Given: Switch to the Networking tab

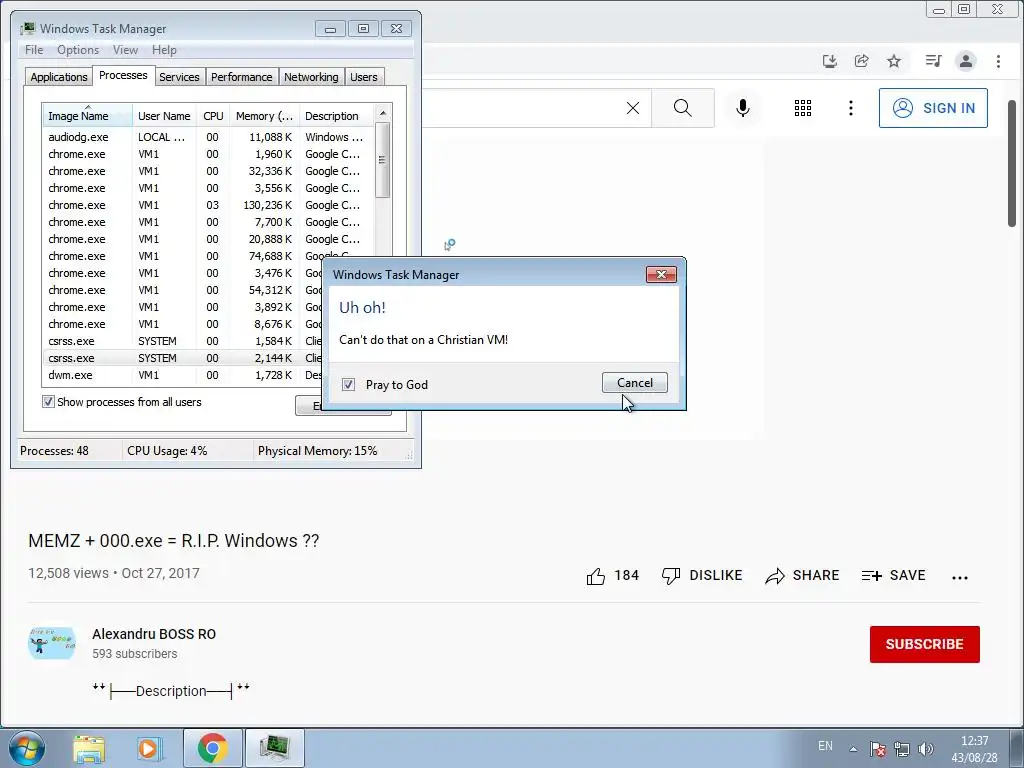Looking at the screenshot, I should pyautogui.click(x=311, y=77).
